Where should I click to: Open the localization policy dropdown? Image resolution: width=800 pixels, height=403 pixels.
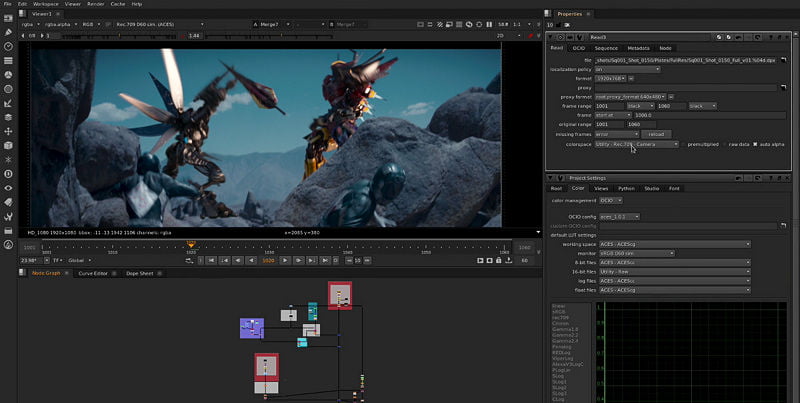pos(628,69)
